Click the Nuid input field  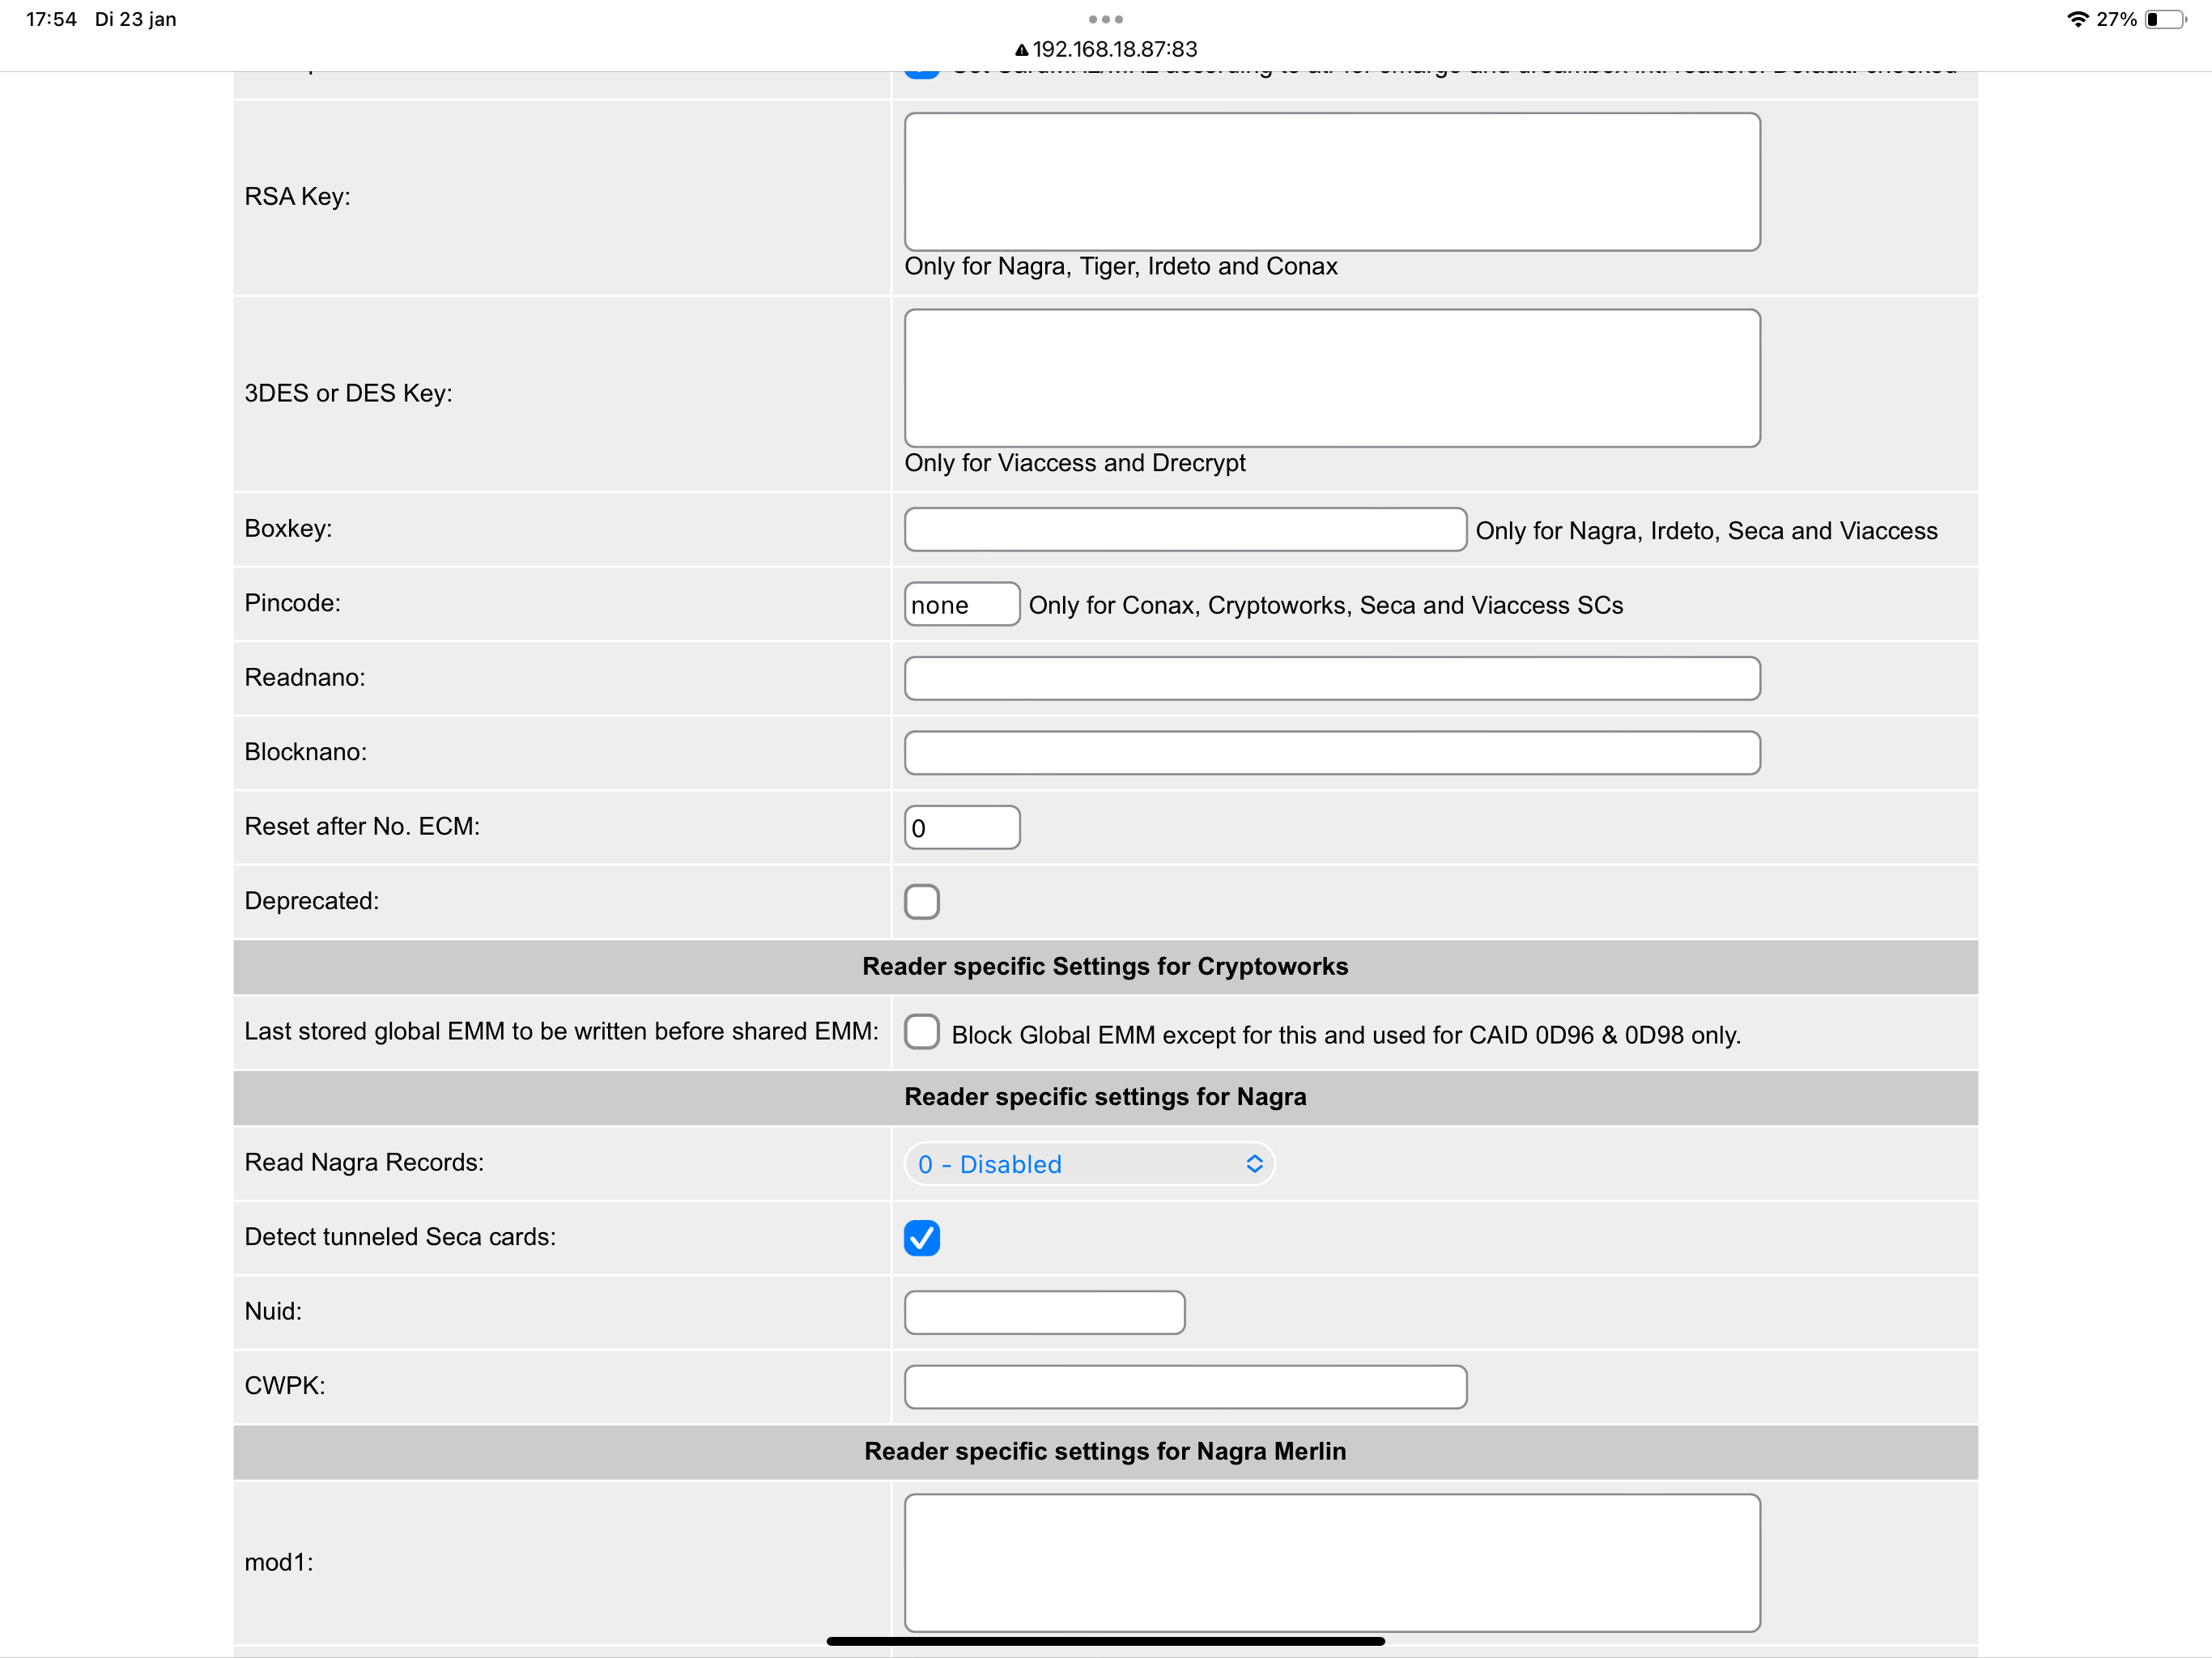(1044, 1312)
